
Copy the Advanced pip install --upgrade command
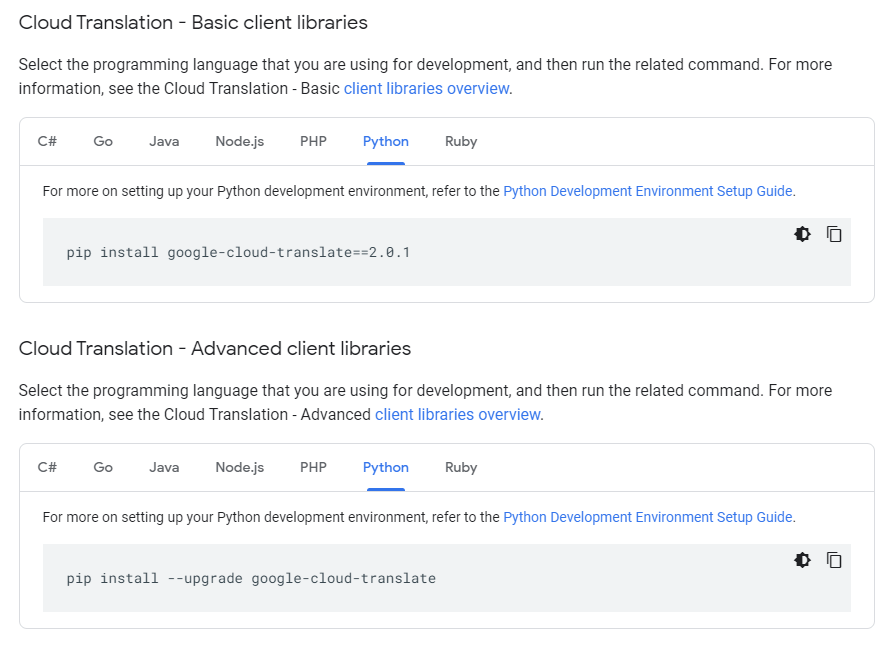834,560
